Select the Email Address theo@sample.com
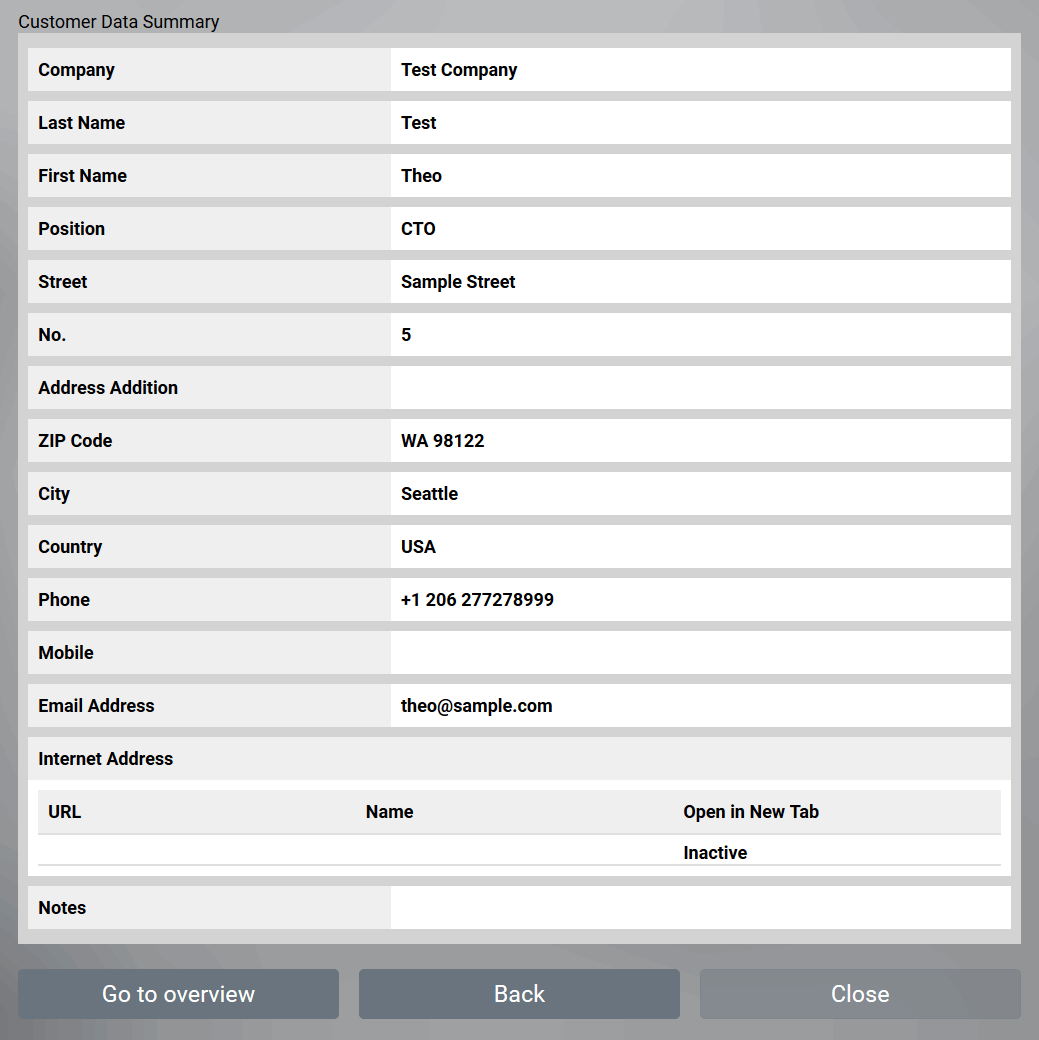Image resolution: width=1039 pixels, height=1040 pixels. coord(700,705)
